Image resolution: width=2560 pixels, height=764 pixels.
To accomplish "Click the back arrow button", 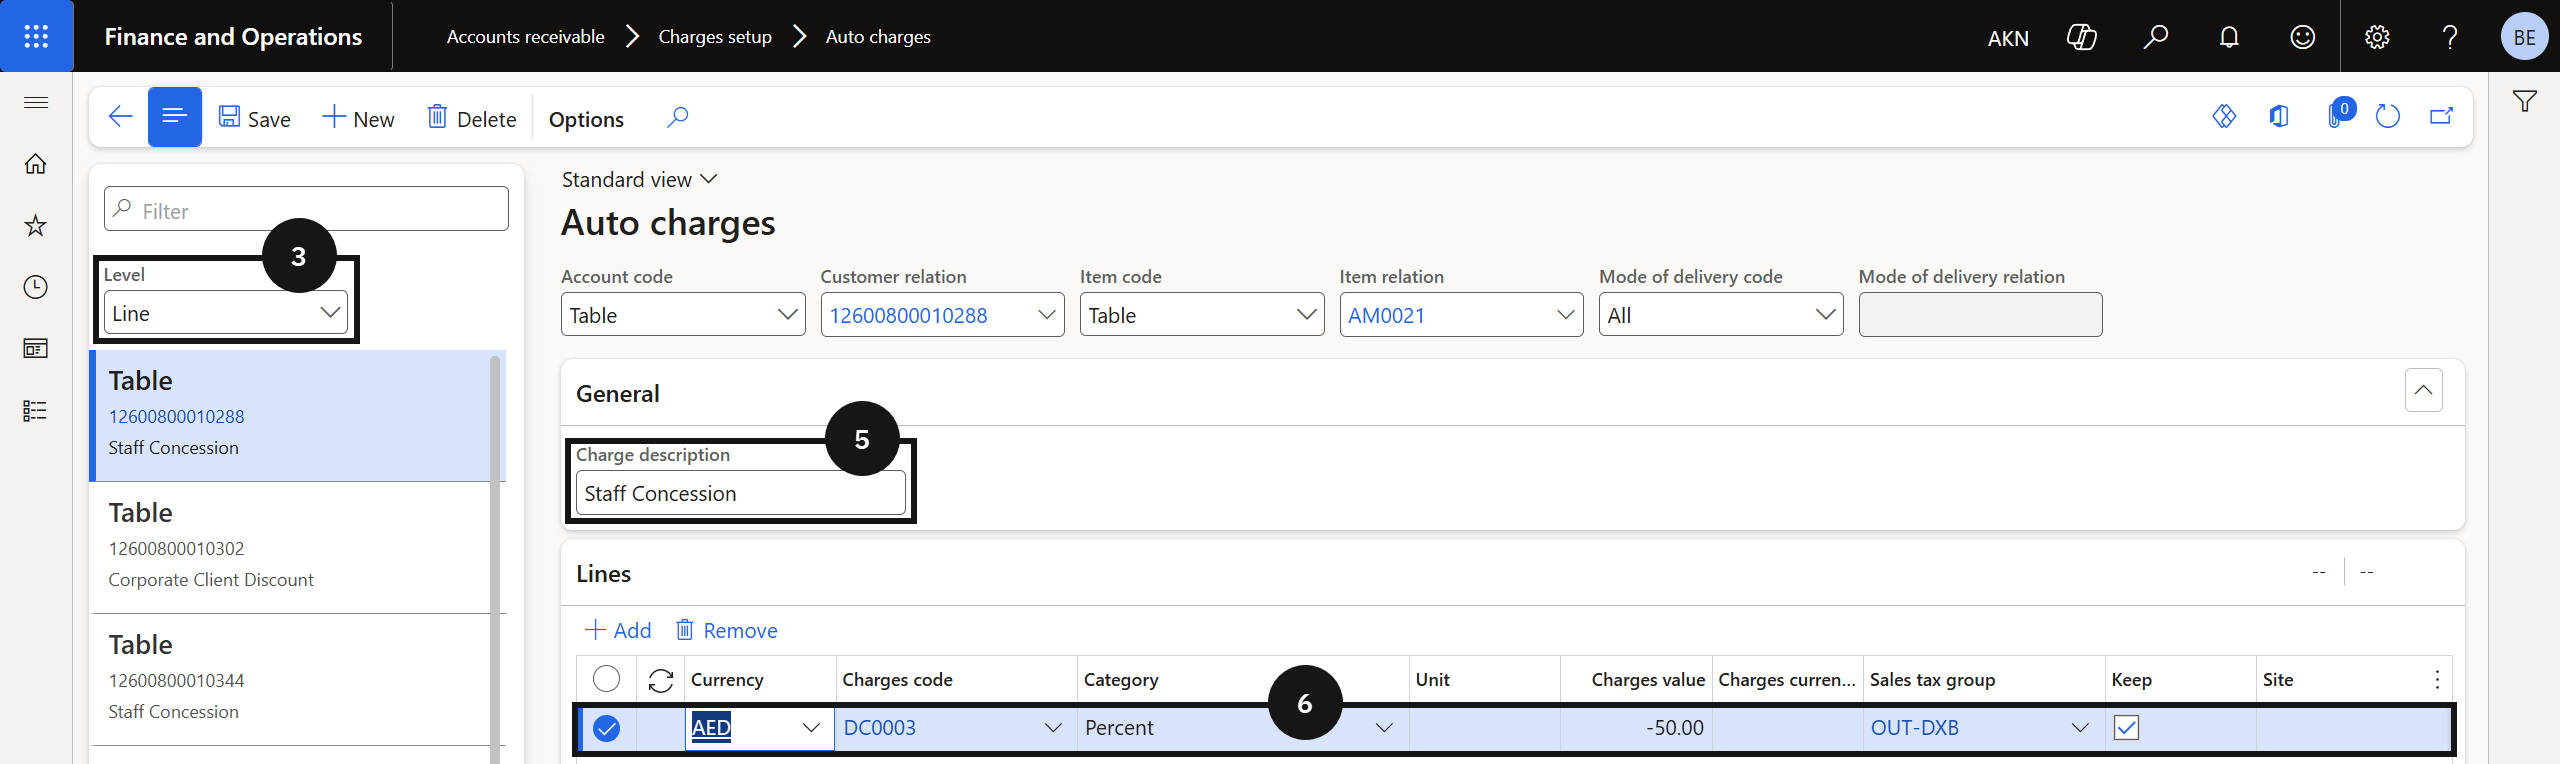I will tap(120, 117).
